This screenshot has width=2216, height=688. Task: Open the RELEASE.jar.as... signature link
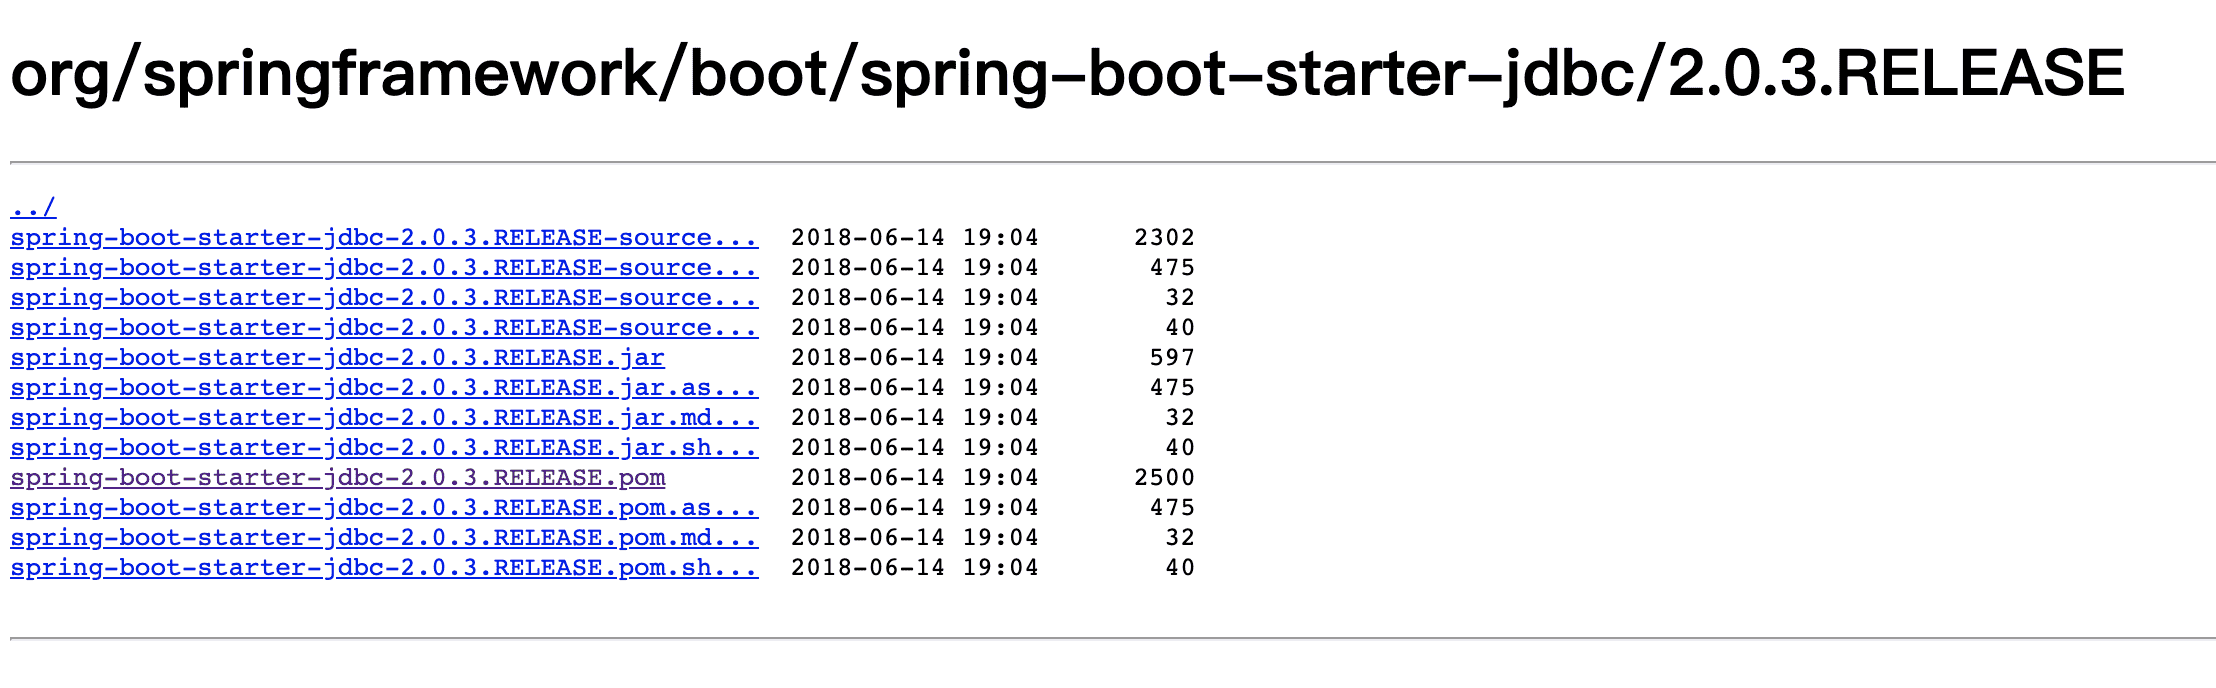pyautogui.click(x=383, y=388)
